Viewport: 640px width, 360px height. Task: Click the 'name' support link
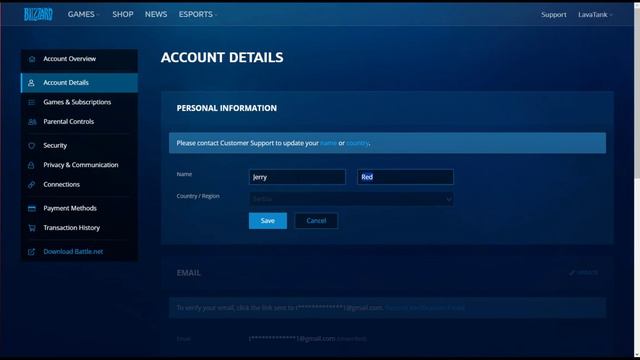tap(328, 143)
